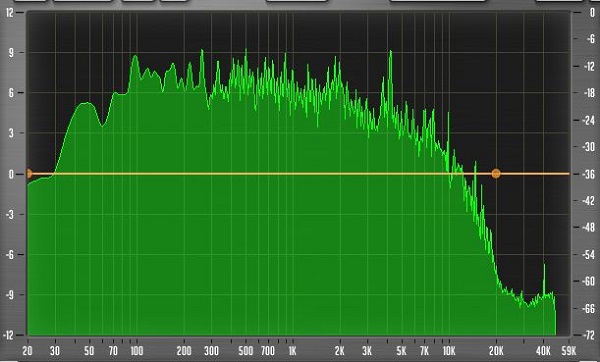Click the 500 frequency axis label

click(x=245, y=351)
